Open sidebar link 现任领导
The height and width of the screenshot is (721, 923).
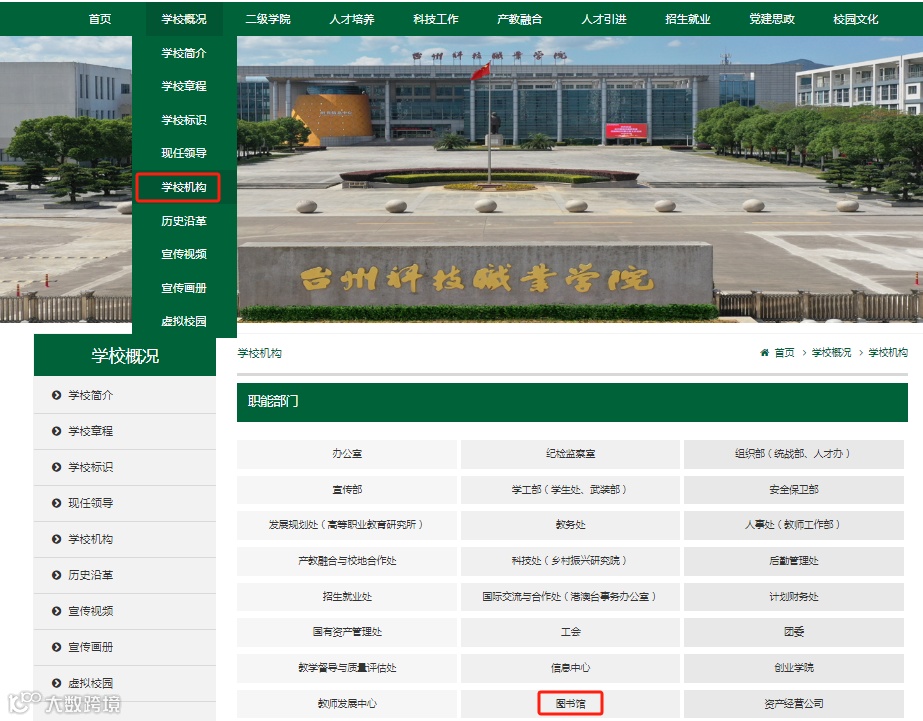tap(91, 503)
